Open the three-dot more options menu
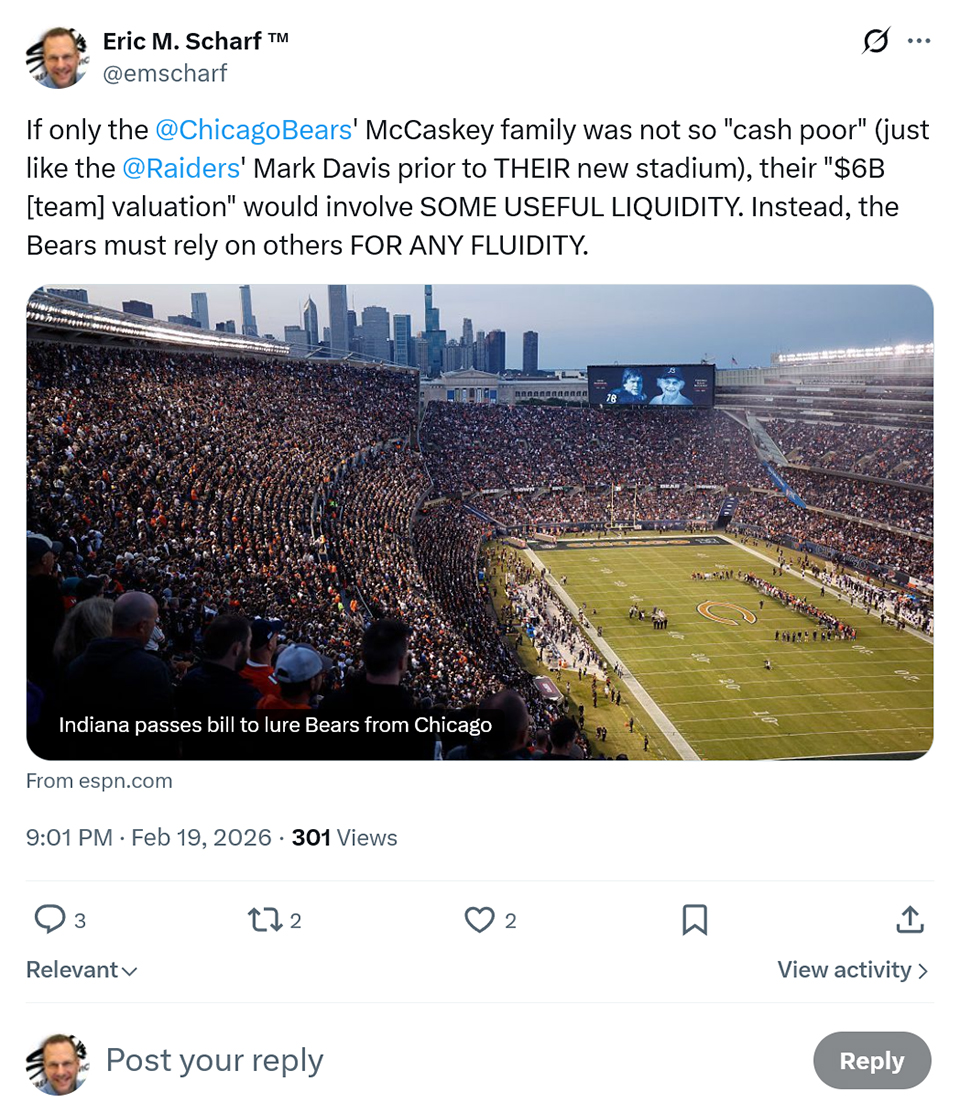The width and height of the screenshot is (960, 1100). [918, 42]
